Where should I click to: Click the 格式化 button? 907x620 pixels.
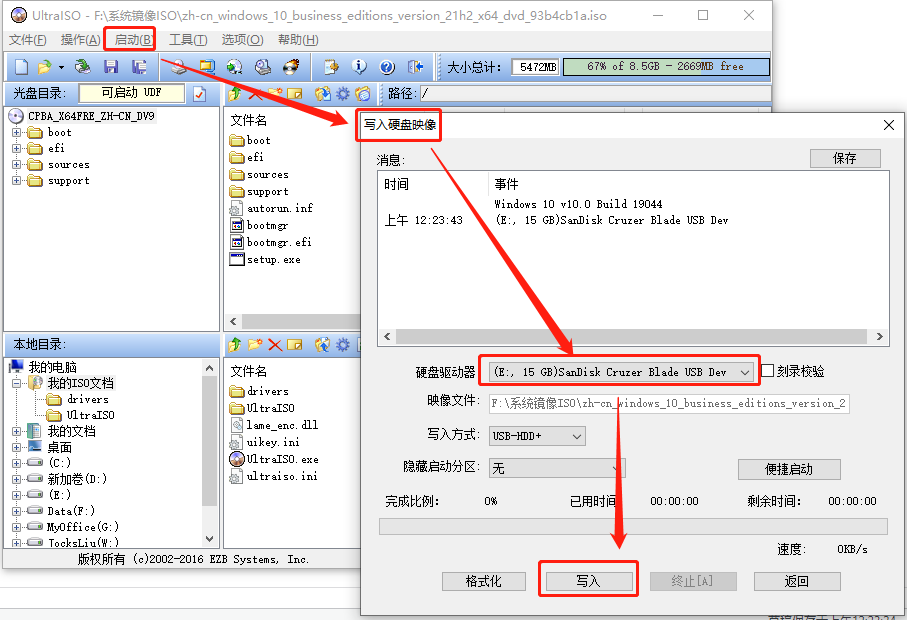tap(484, 581)
